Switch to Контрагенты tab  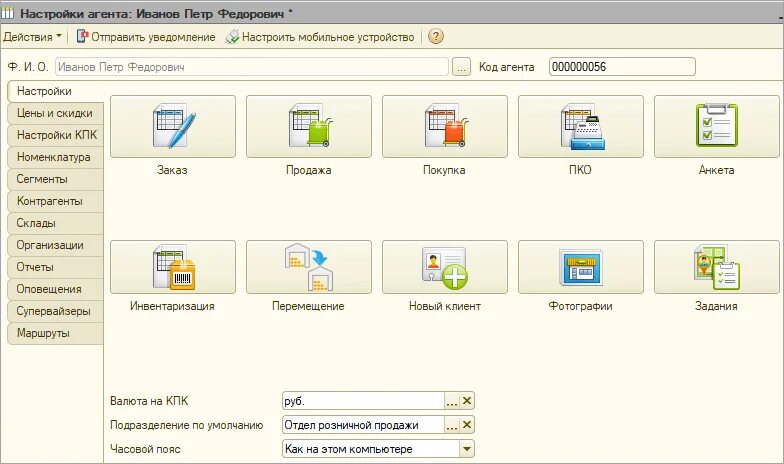[55, 201]
